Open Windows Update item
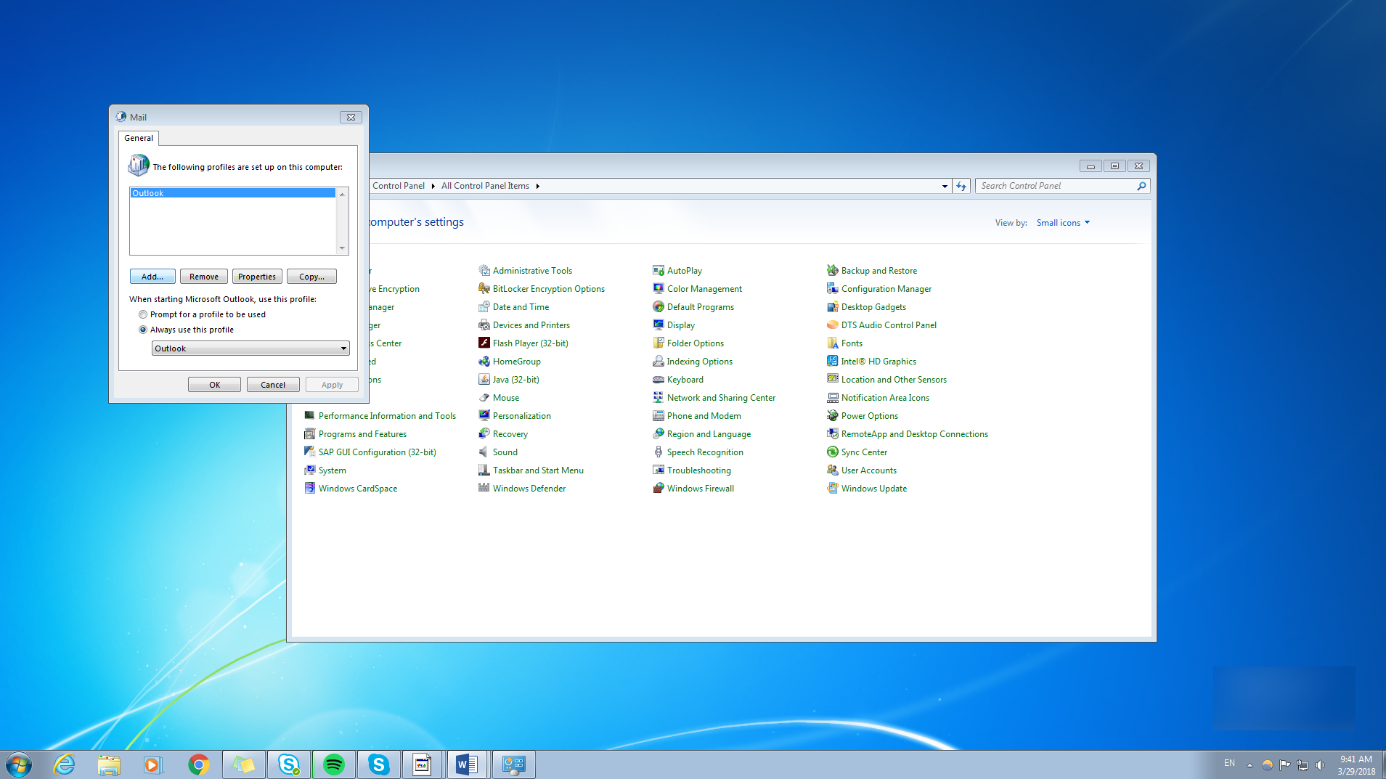The height and width of the screenshot is (779, 1386). (866, 489)
